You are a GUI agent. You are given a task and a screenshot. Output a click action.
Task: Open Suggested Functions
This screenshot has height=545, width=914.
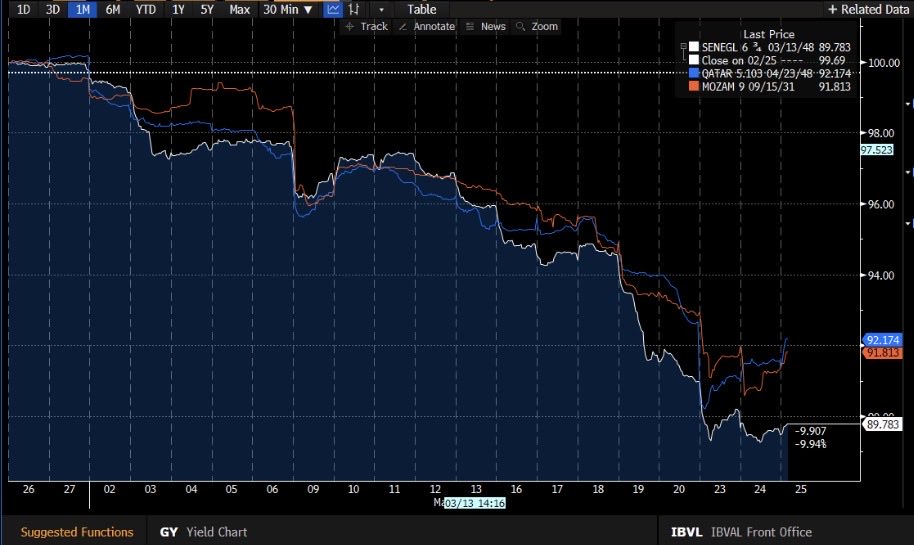click(x=77, y=532)
